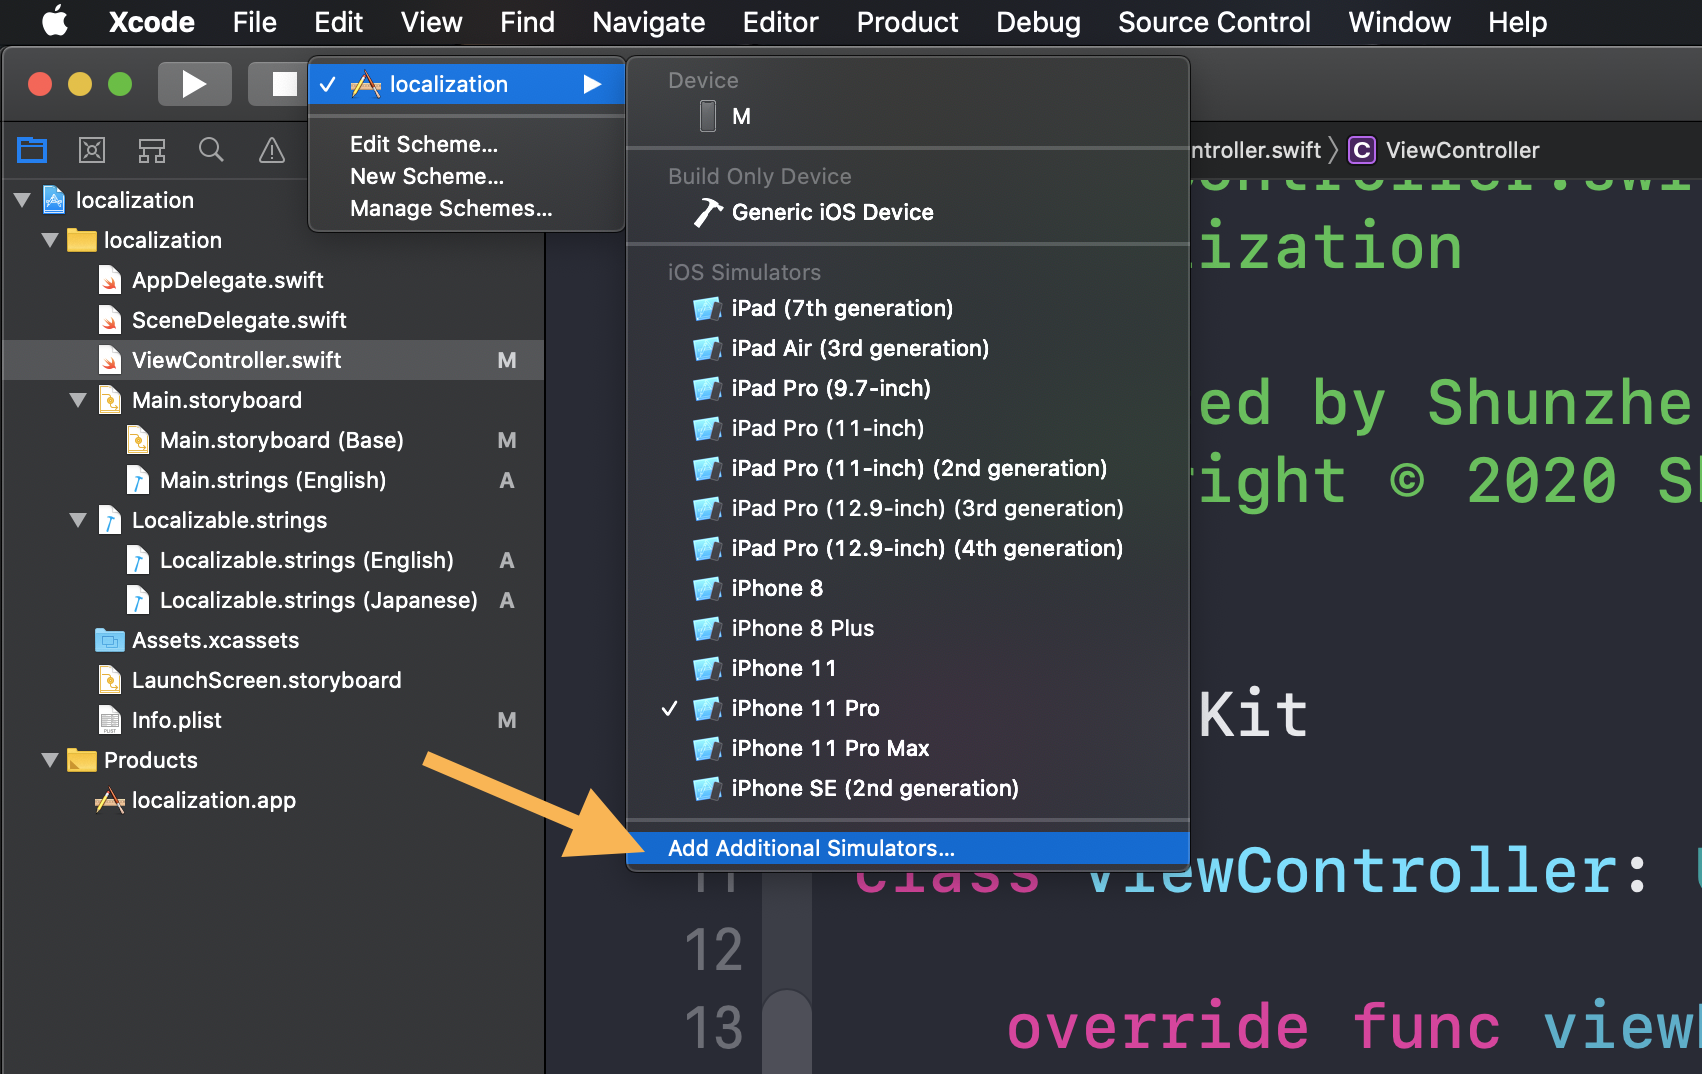Open the File menu
Viewport: 1702px width, 1074px height.
pos(254,21)
